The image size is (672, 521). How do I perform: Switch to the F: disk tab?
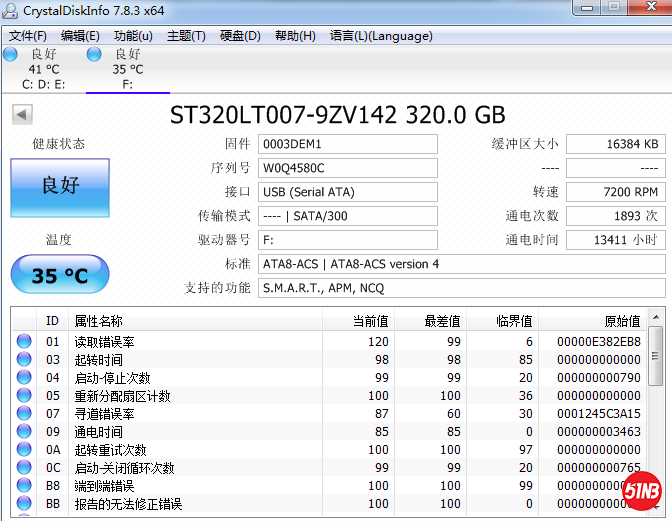tap(127, 69)
